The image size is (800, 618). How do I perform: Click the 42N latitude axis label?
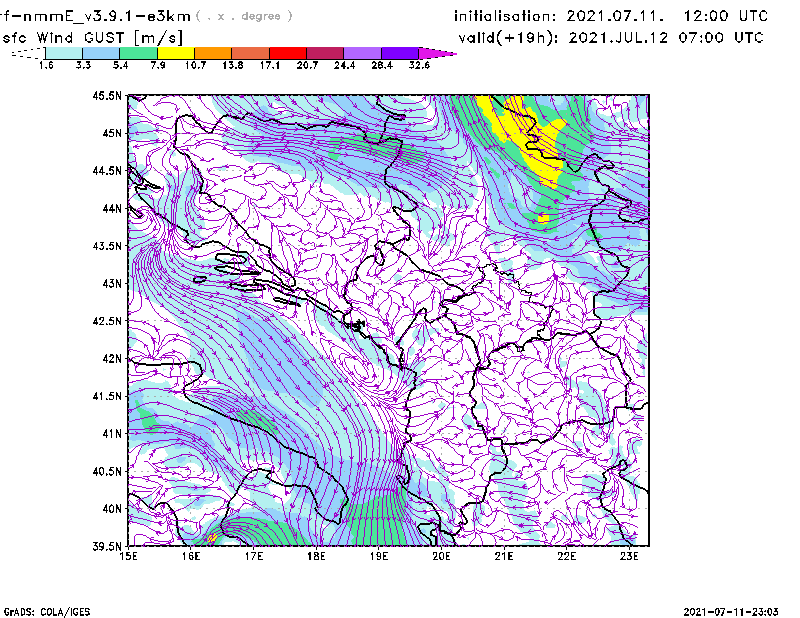[110, 359]
